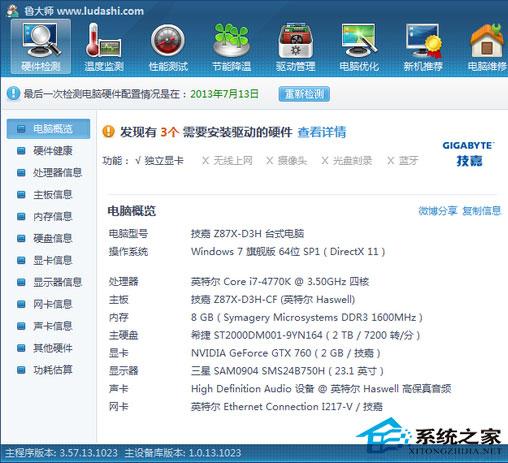Viewport: 508px width, 463px height.
Task: Click the Ludashi logo in title bar
Action: pyautogui.click(x=13, y=11)
